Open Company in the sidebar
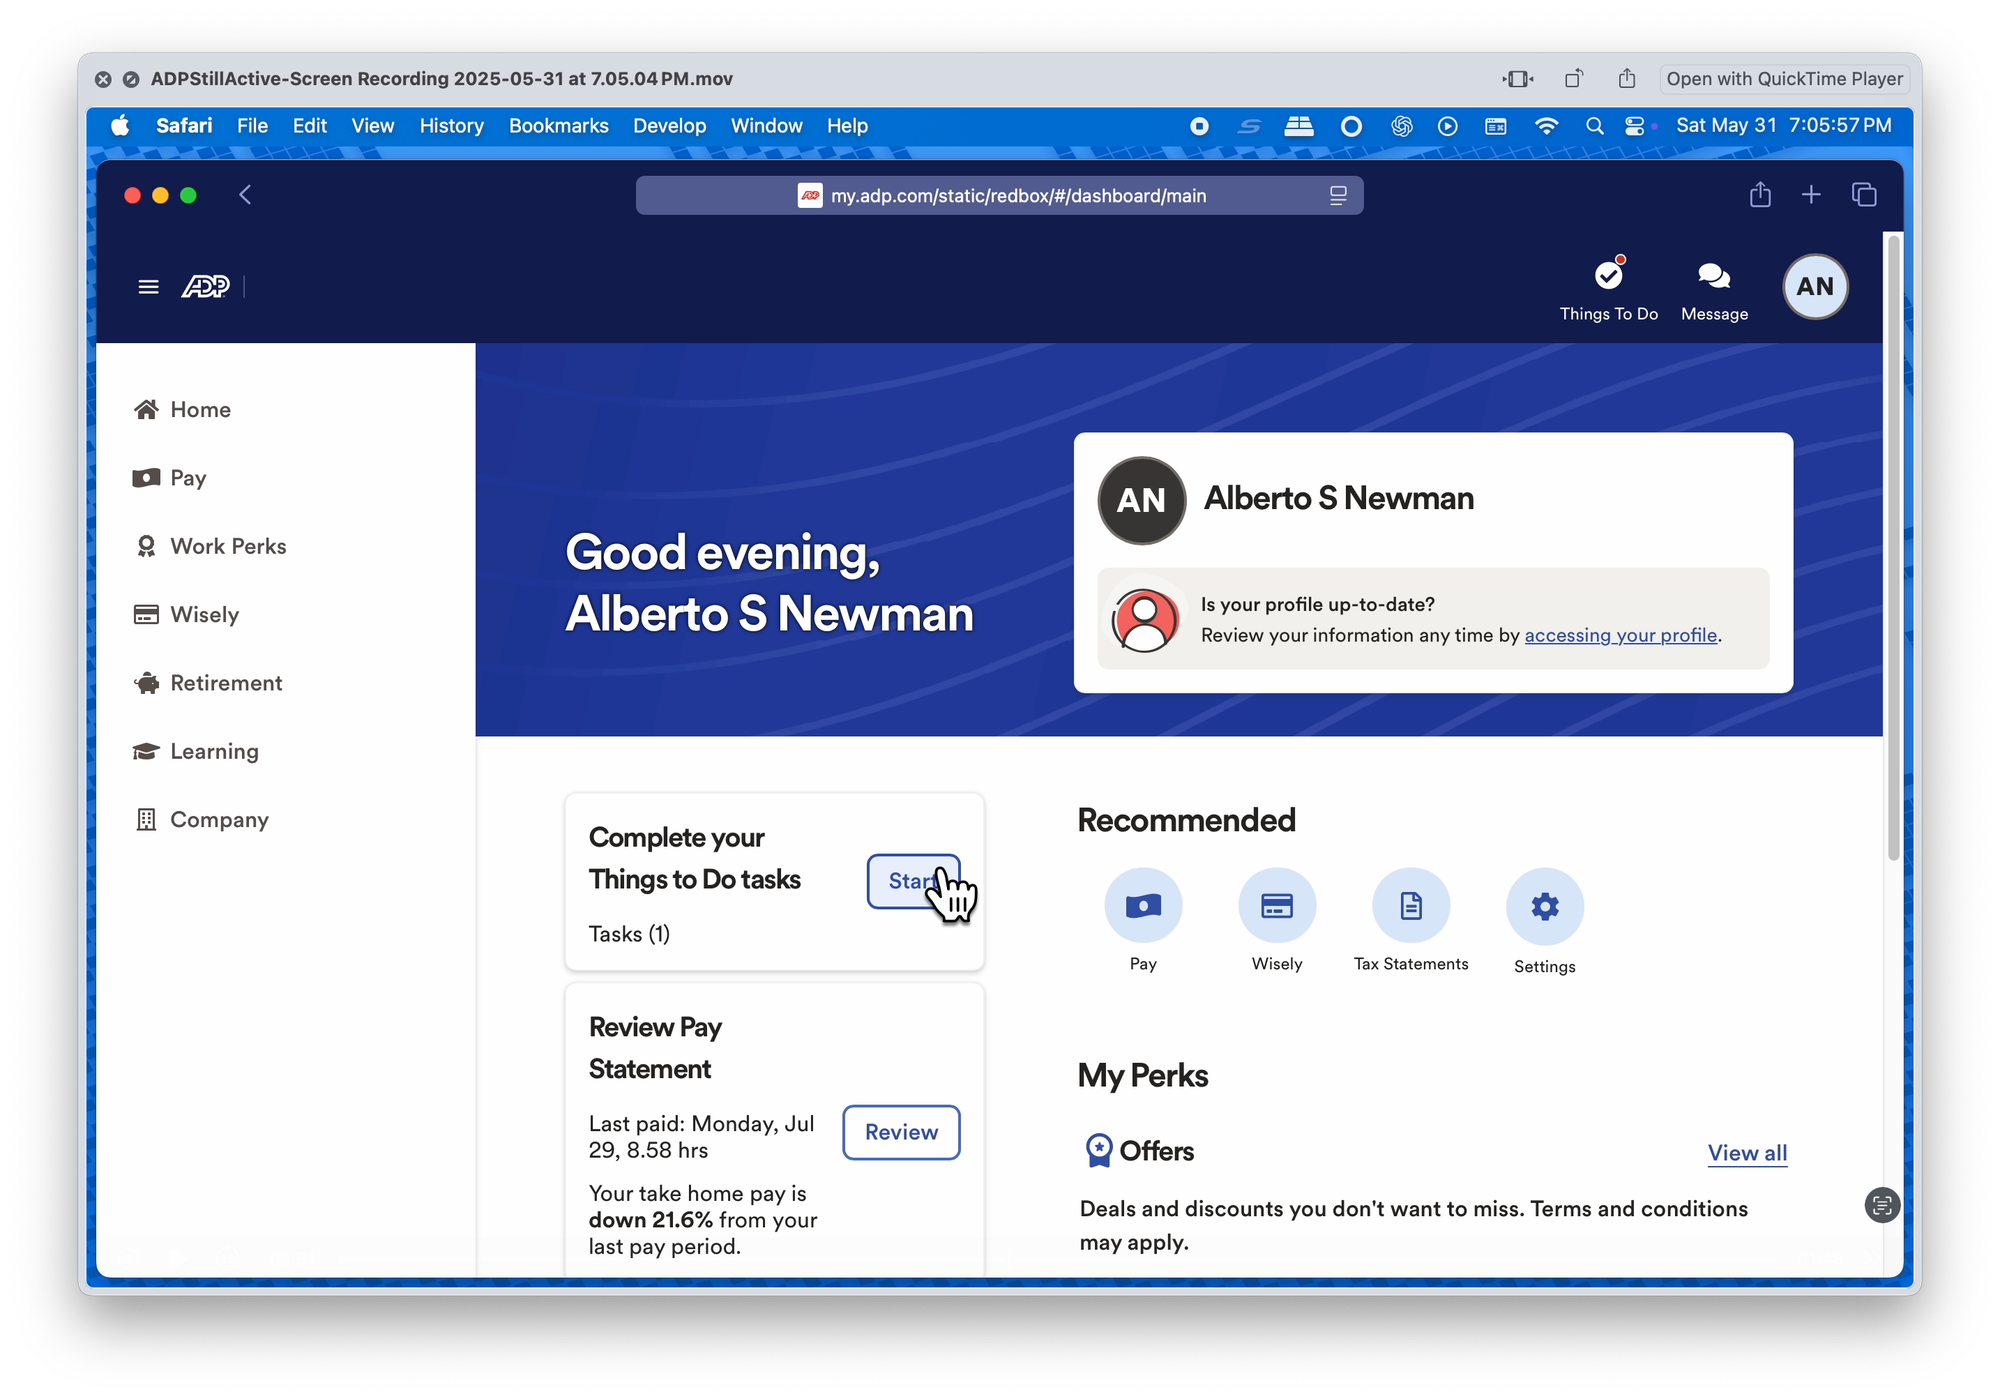 click(201, 819)
